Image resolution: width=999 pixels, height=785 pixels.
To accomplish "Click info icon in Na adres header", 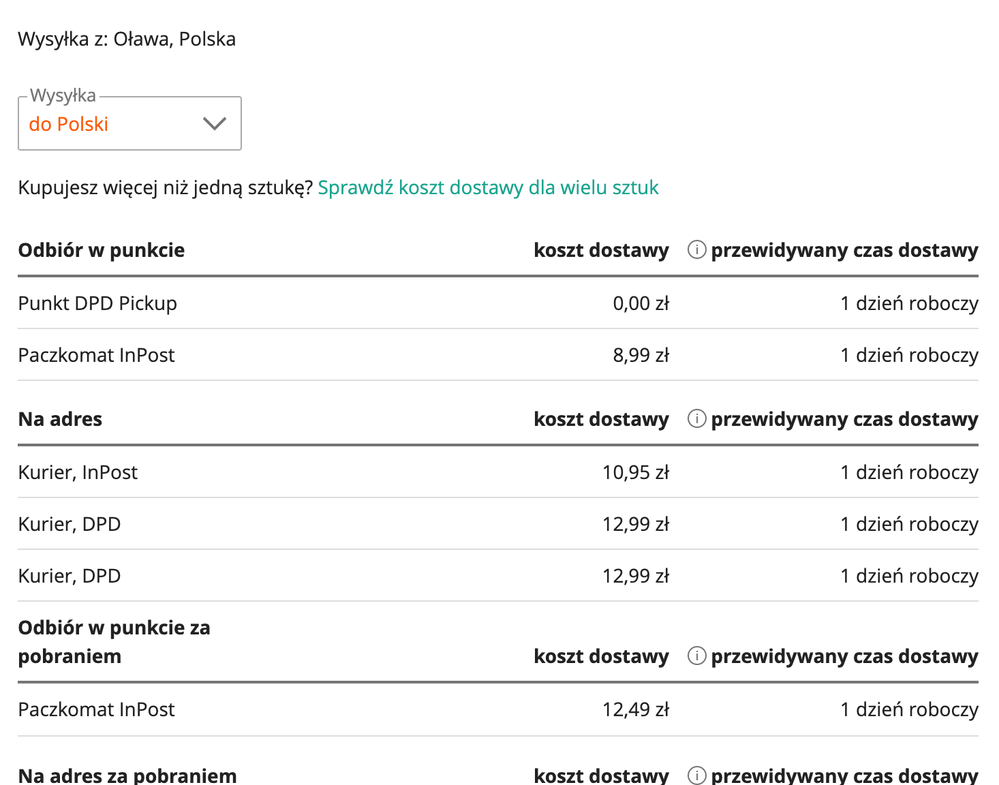I will pos(696,419).
